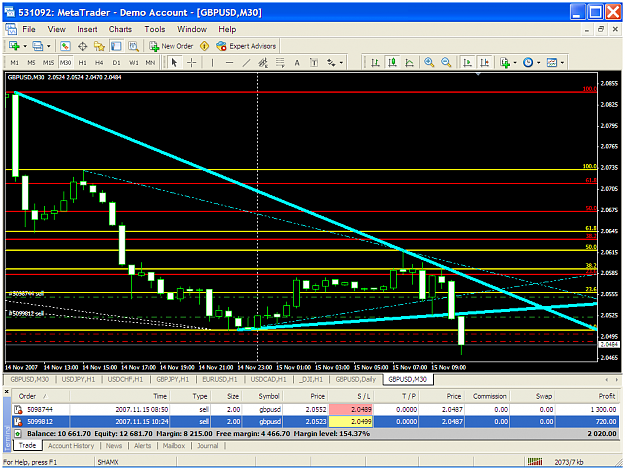Select the Text Label tool
Image resolution: width=625 pixels, height=470 pixels.
tap(314, 63)
